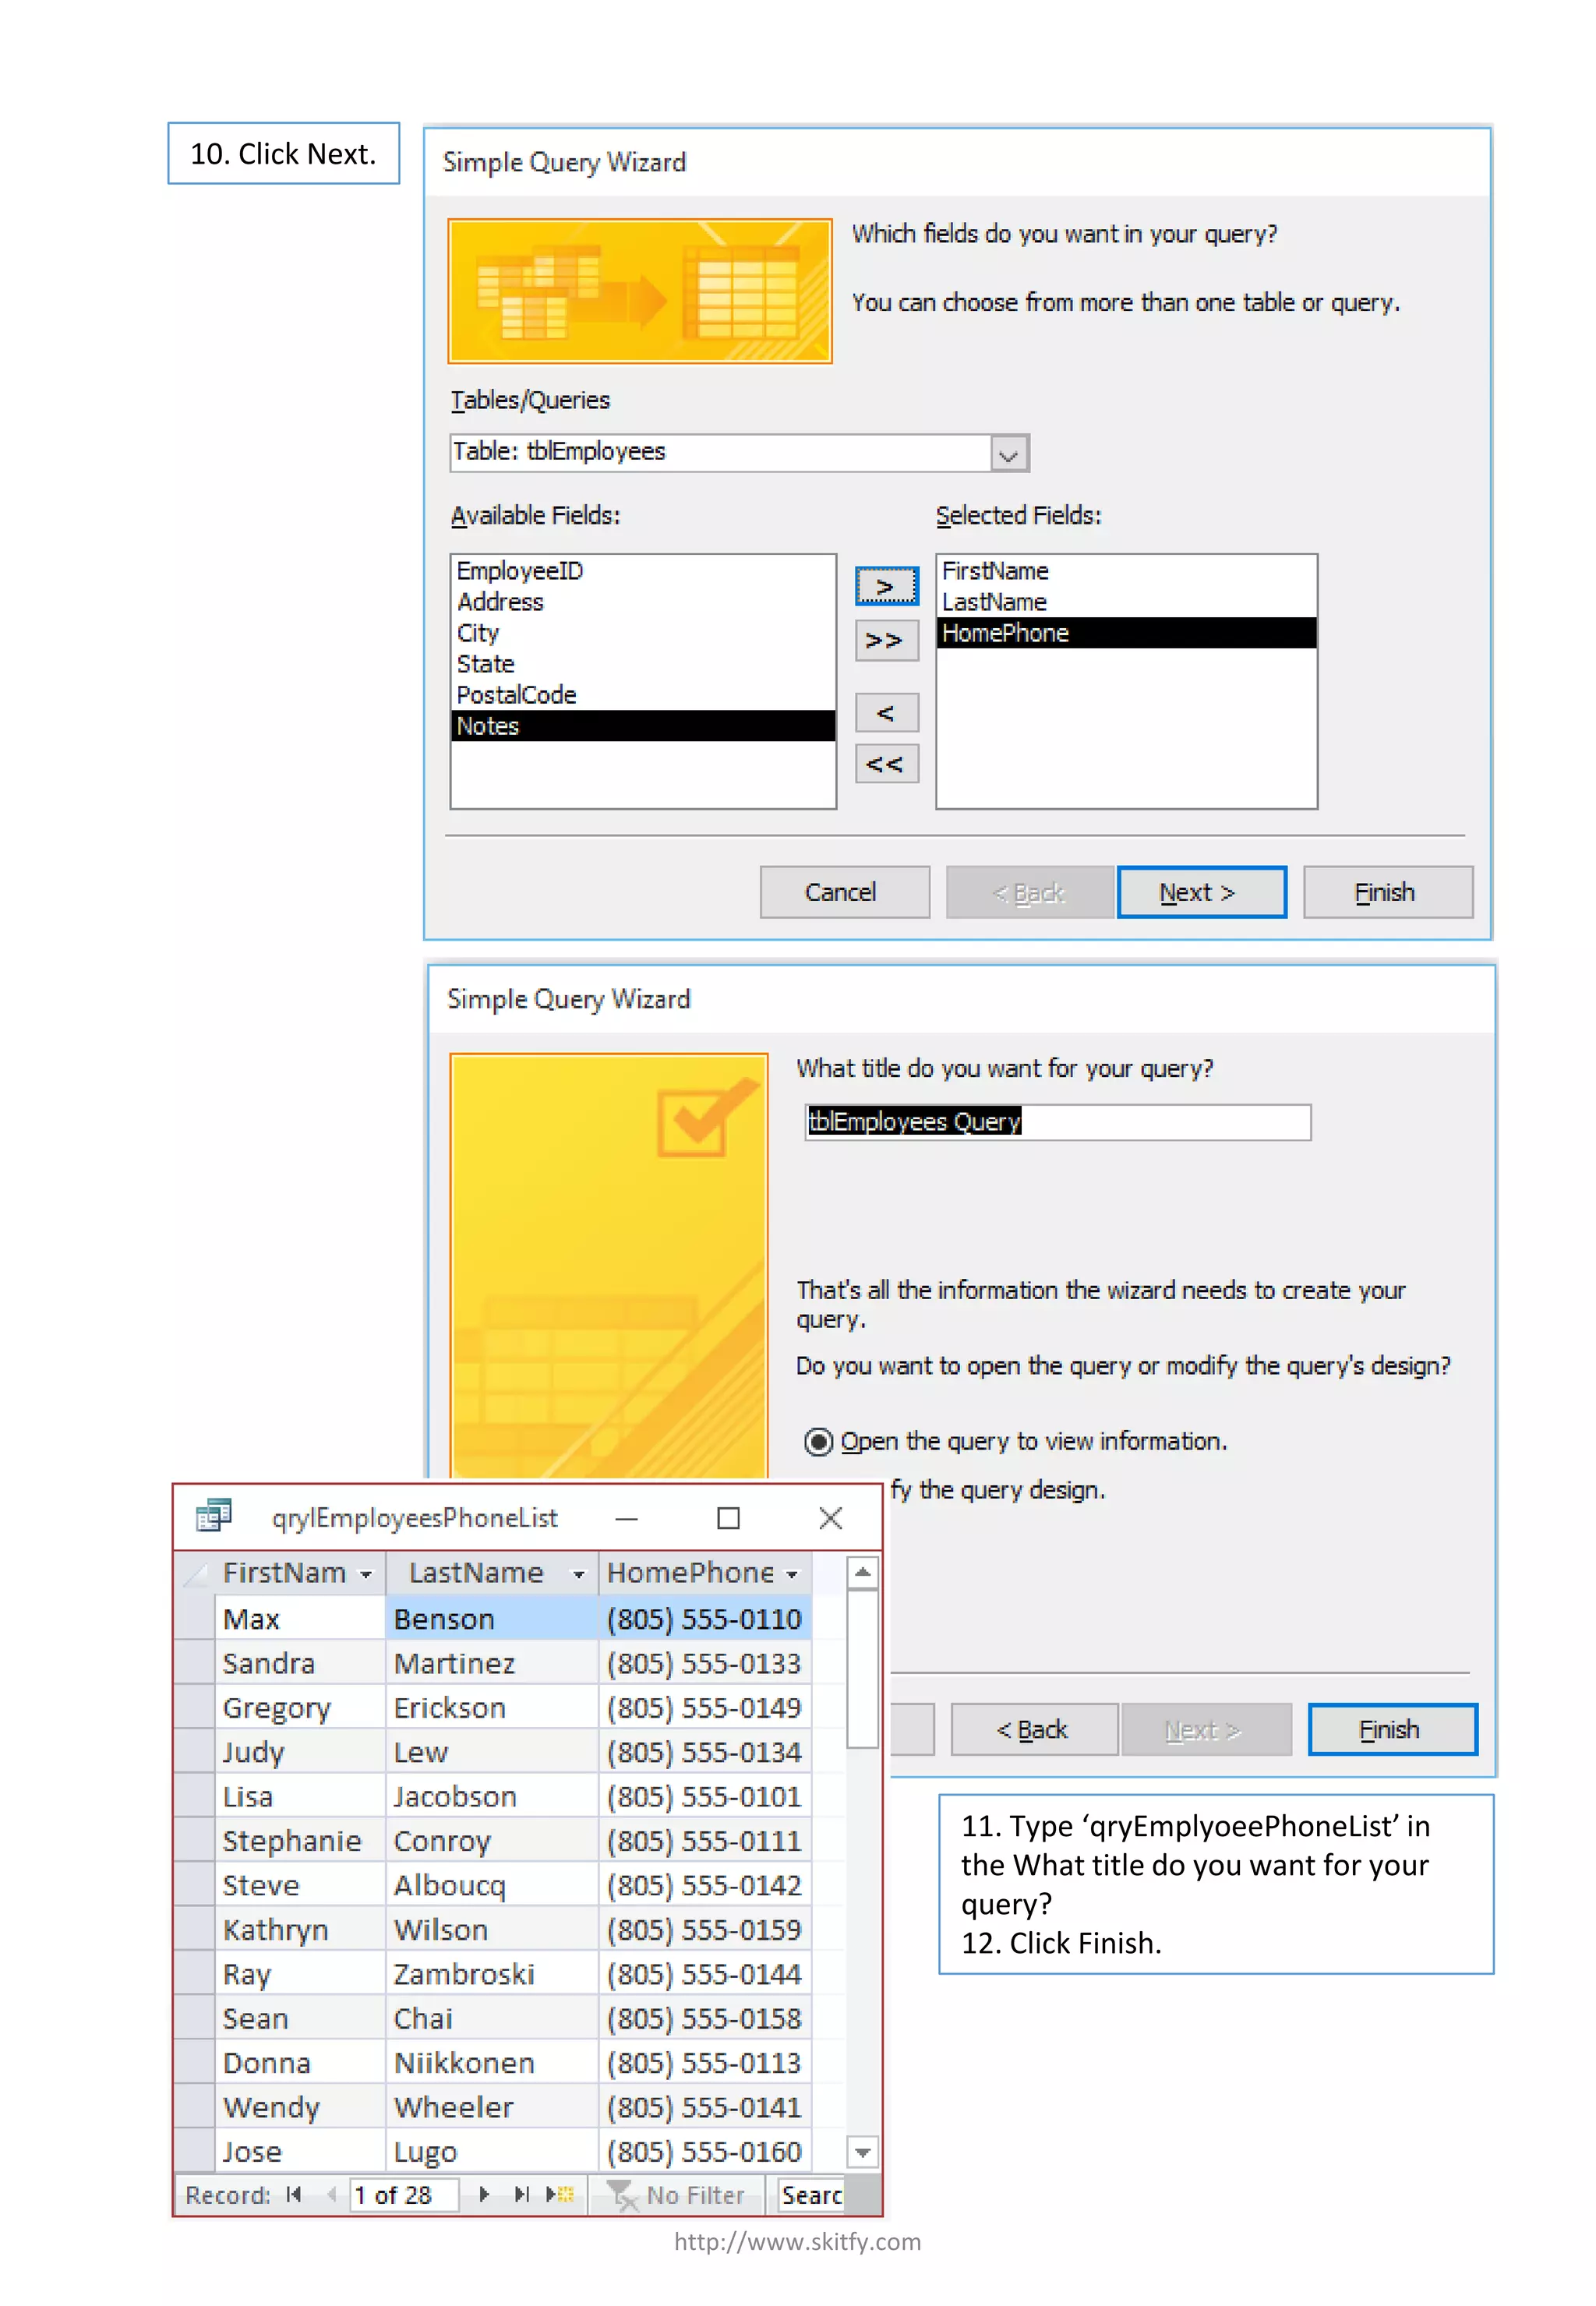
Task: Remove field with single left arrow button
Action: [886, 713]
